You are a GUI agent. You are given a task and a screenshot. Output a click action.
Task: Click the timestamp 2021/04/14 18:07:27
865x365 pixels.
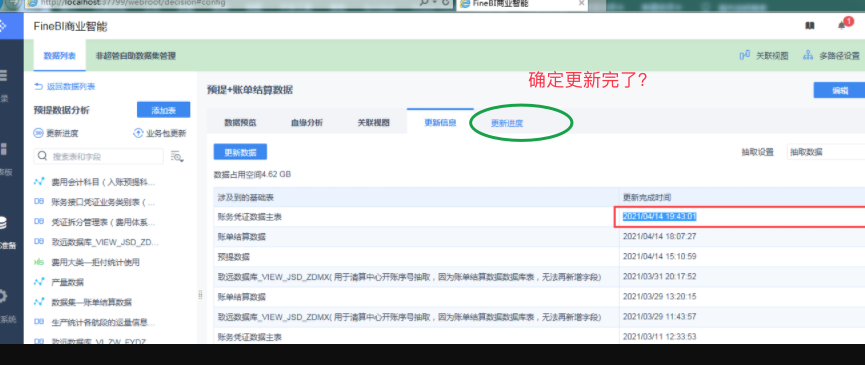pos(660,236)
